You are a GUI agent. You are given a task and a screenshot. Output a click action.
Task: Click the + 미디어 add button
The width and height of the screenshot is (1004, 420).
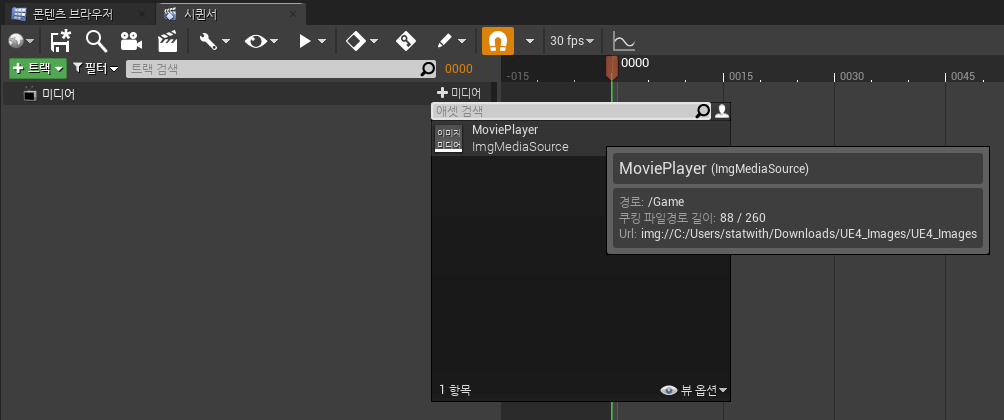pos(458,93)
